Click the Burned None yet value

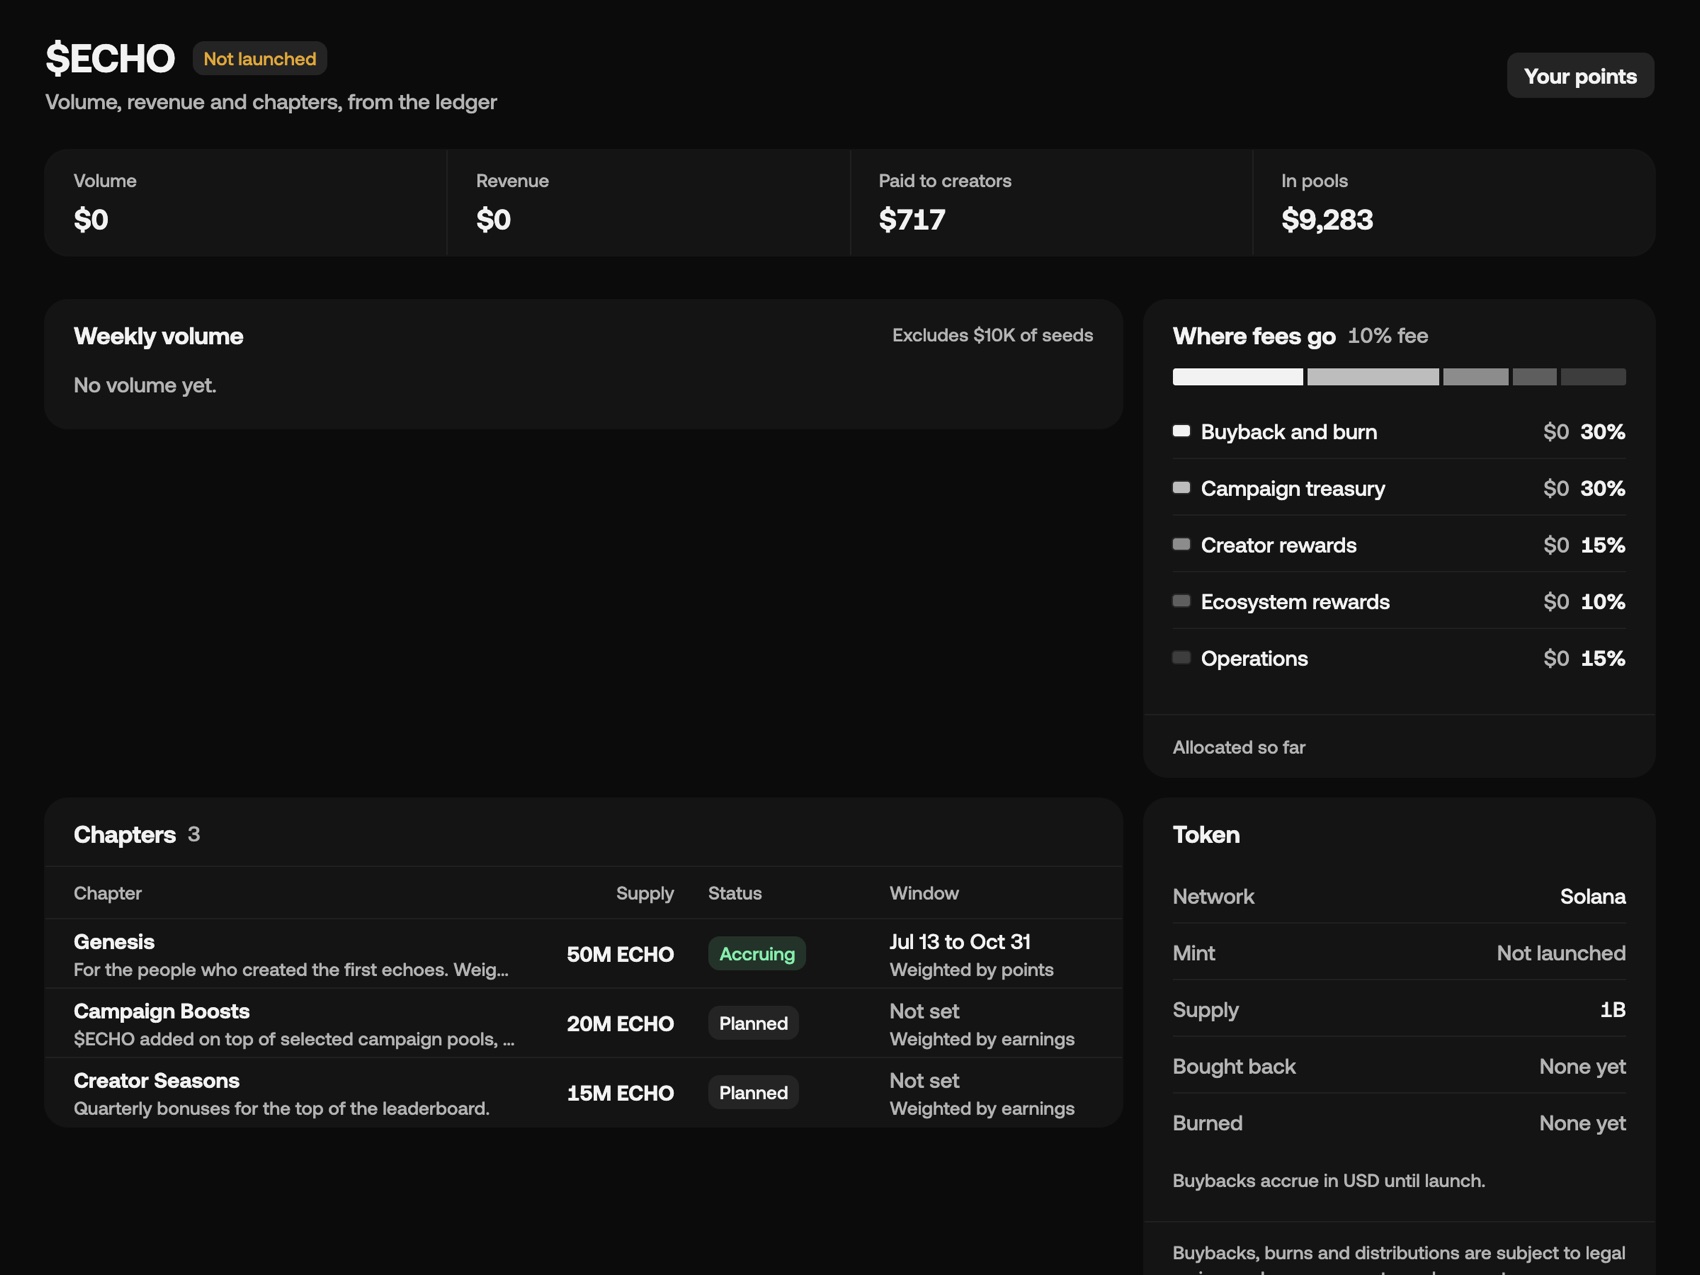tap(1582, 1123)
